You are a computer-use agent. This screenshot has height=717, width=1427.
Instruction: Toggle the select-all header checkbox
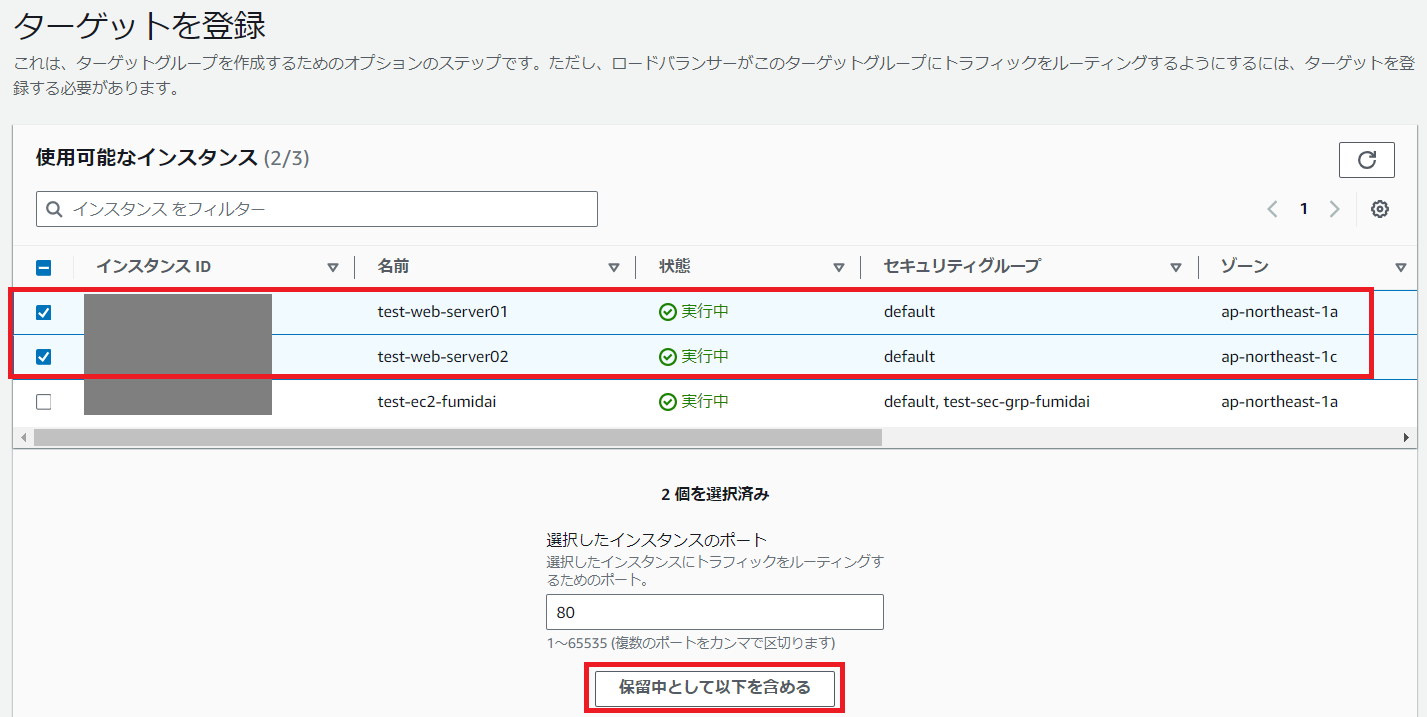(44, 268)
